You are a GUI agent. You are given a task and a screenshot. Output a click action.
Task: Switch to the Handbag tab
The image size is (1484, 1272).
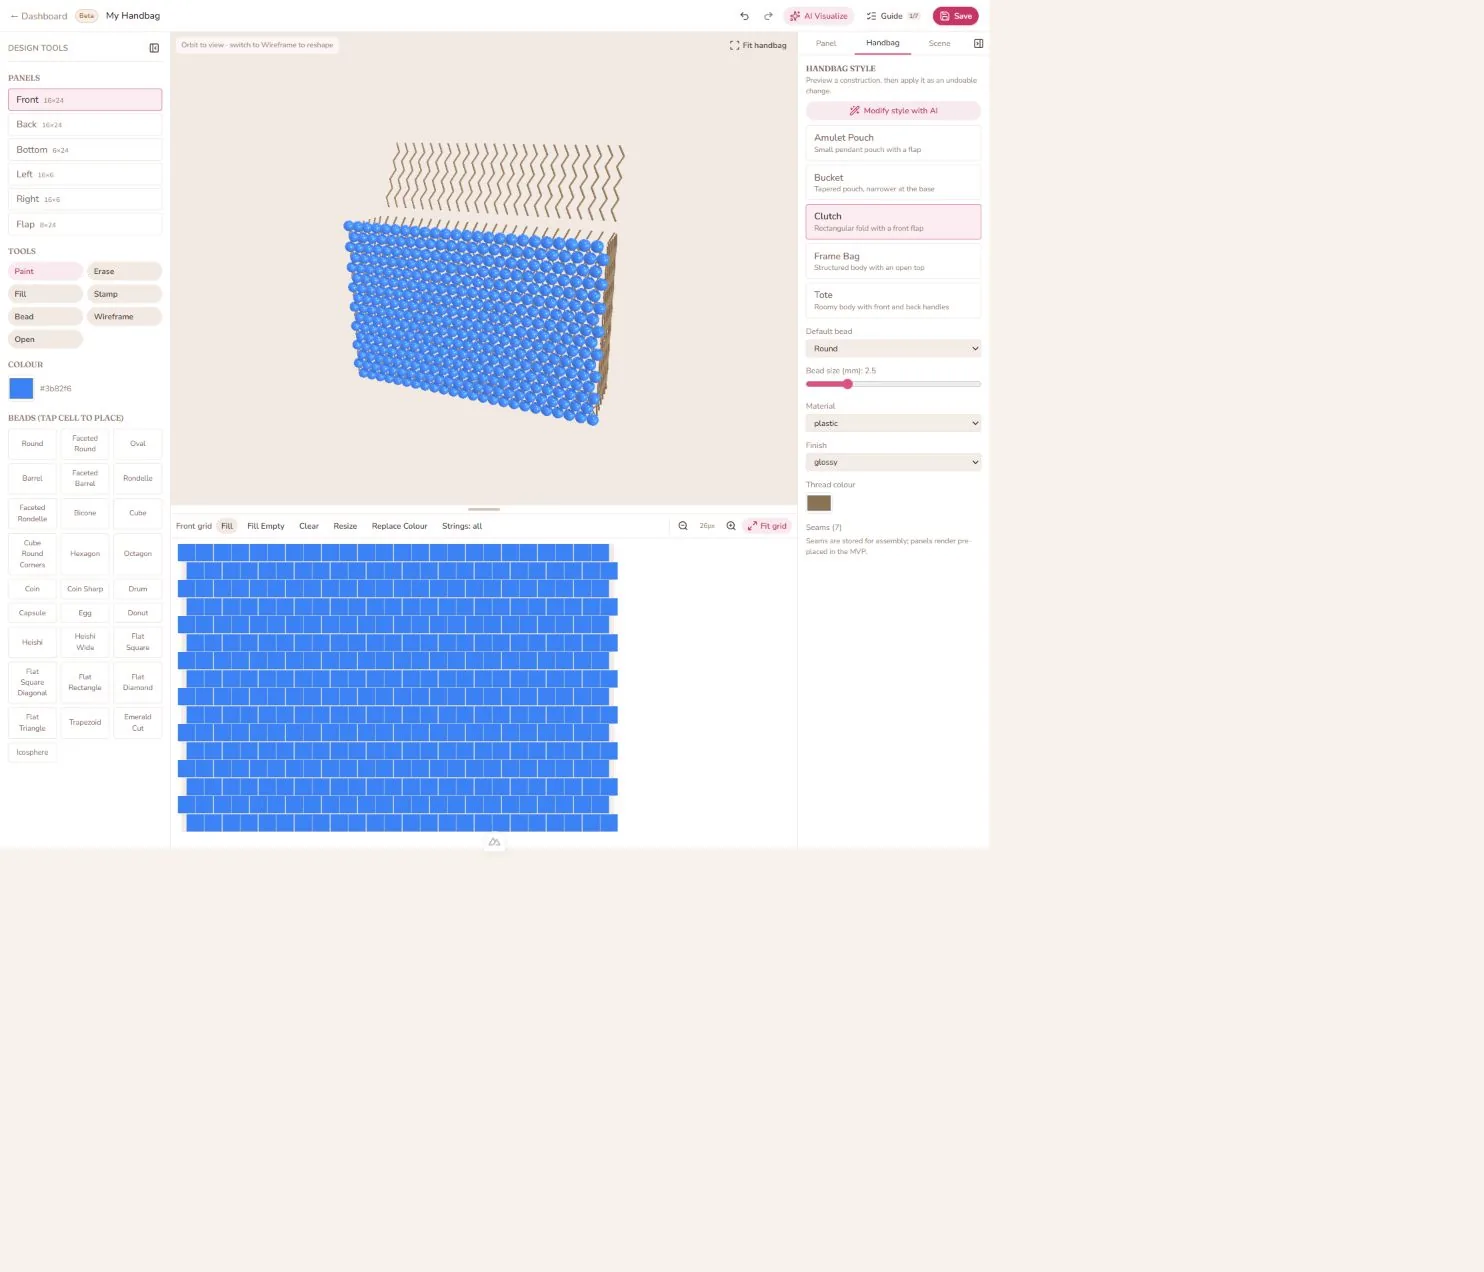(883, 43)
